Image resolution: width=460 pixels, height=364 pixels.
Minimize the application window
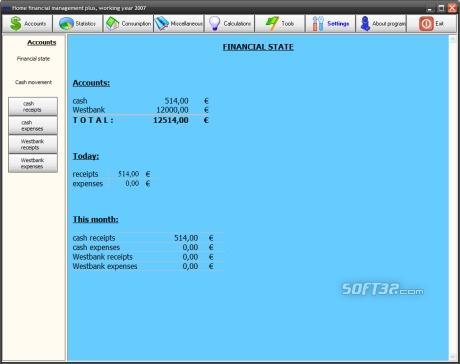(x=430, y=8)
